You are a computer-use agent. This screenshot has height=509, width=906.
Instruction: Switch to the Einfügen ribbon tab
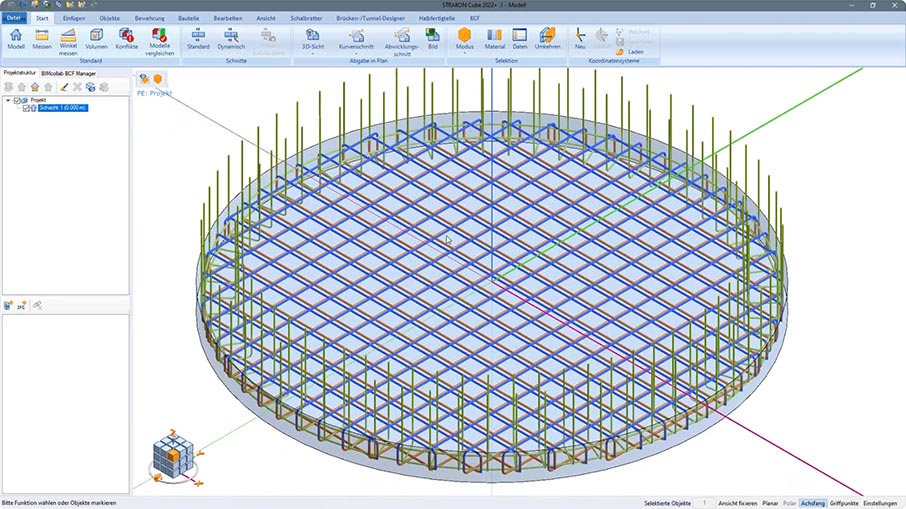click(x=73, y=18)
